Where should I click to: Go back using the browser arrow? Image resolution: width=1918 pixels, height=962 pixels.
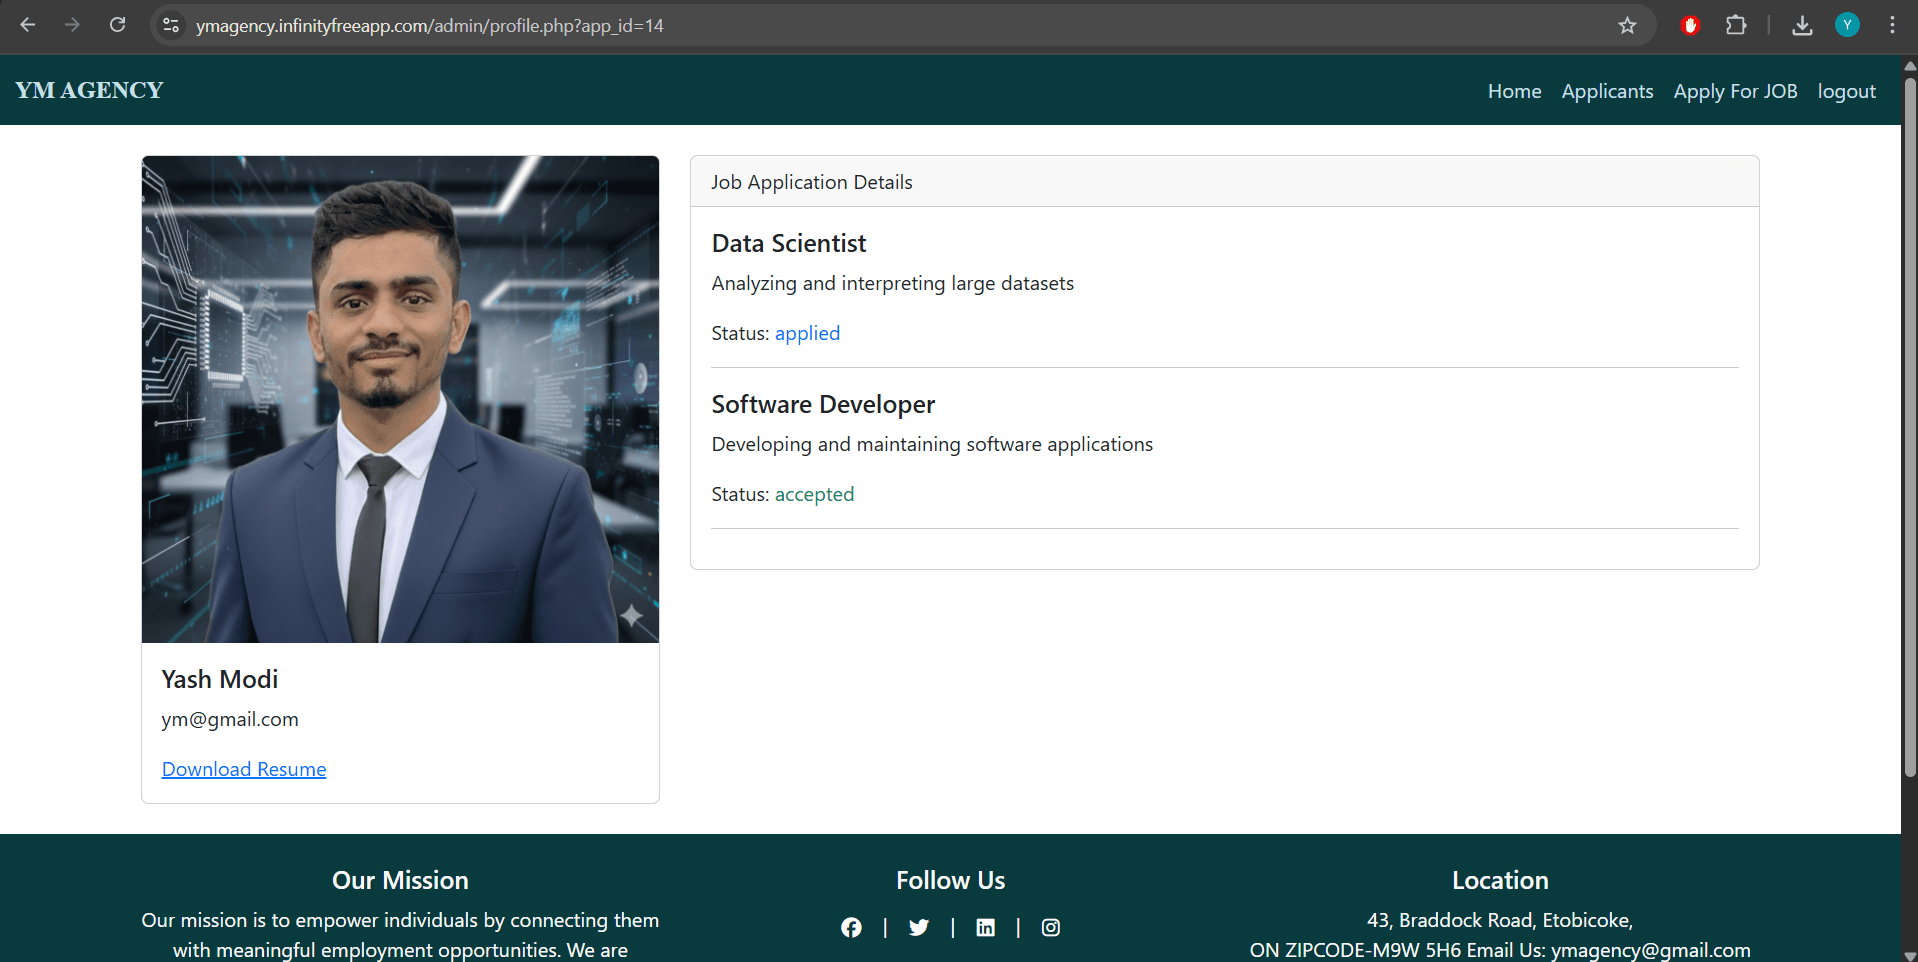tap(28, 25)
